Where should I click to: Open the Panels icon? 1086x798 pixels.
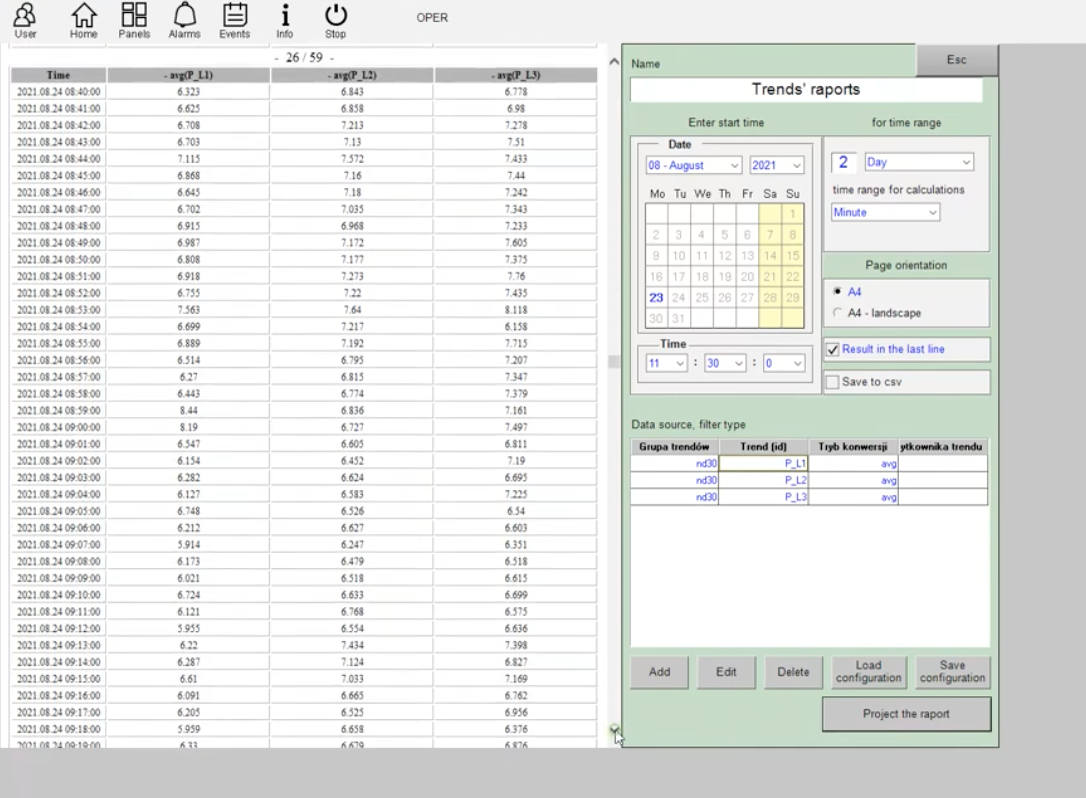pos(134,20)
